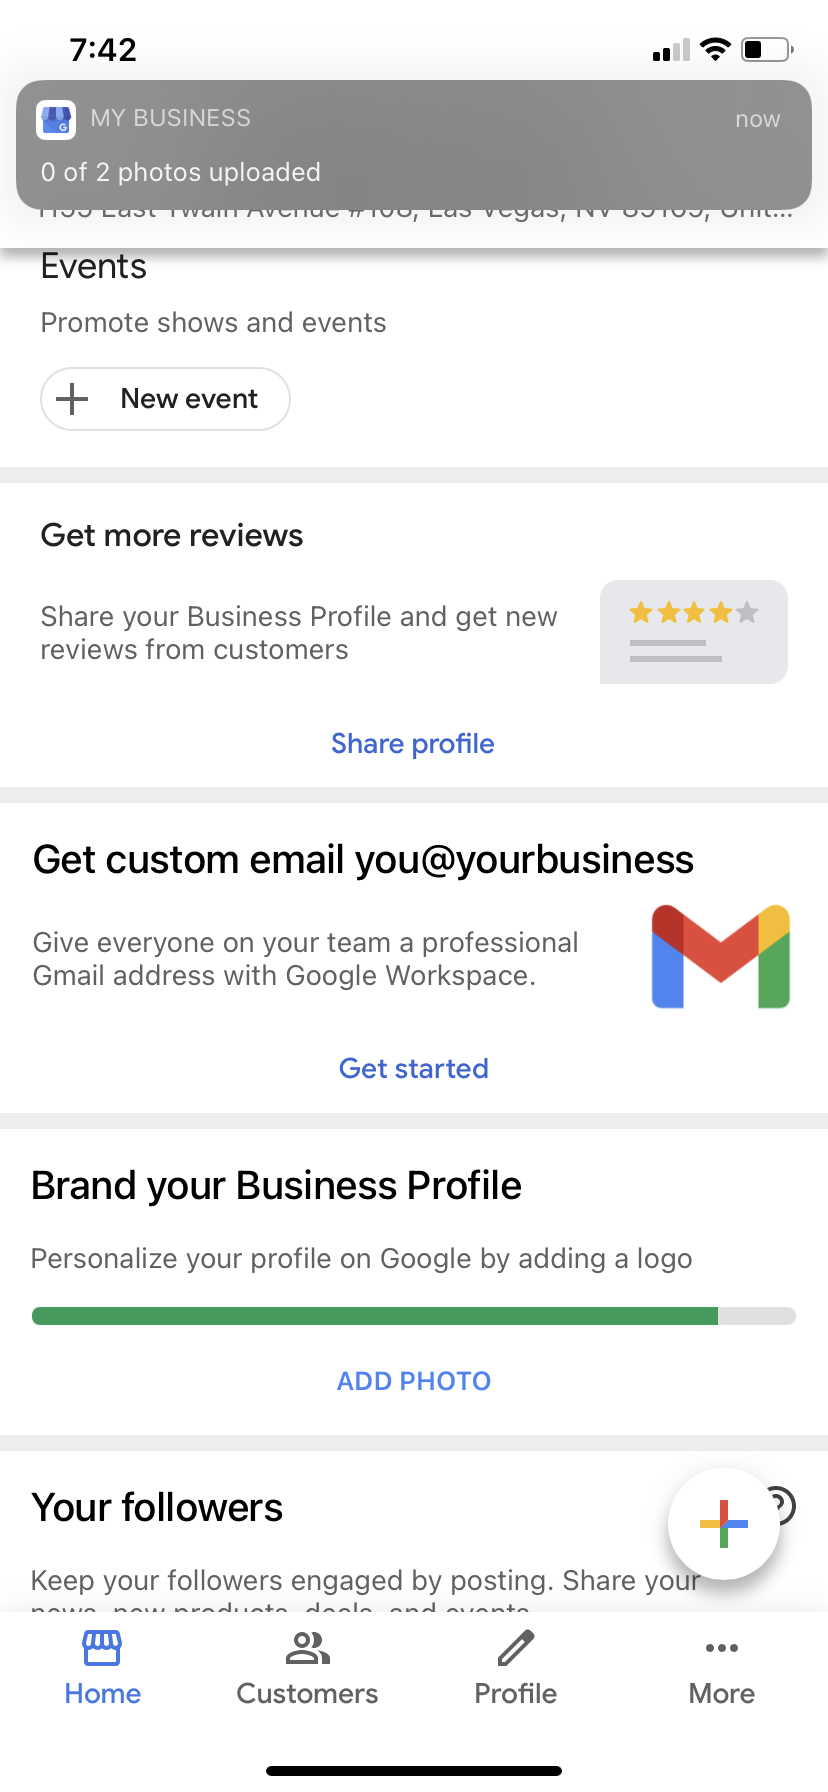Tap the star rating review thumbnail
Viewport: 828px width, 1792px height.
pos(694,632)
